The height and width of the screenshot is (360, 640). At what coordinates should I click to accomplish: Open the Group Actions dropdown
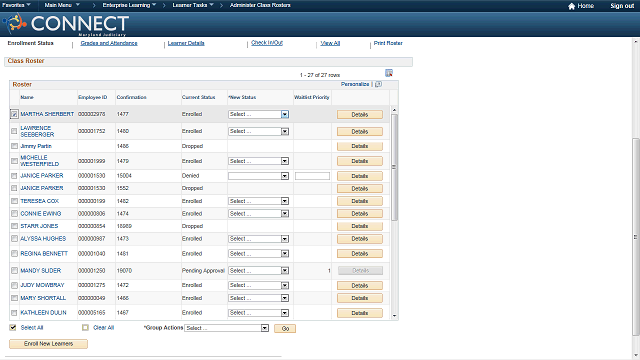click(x=227, y=328)
